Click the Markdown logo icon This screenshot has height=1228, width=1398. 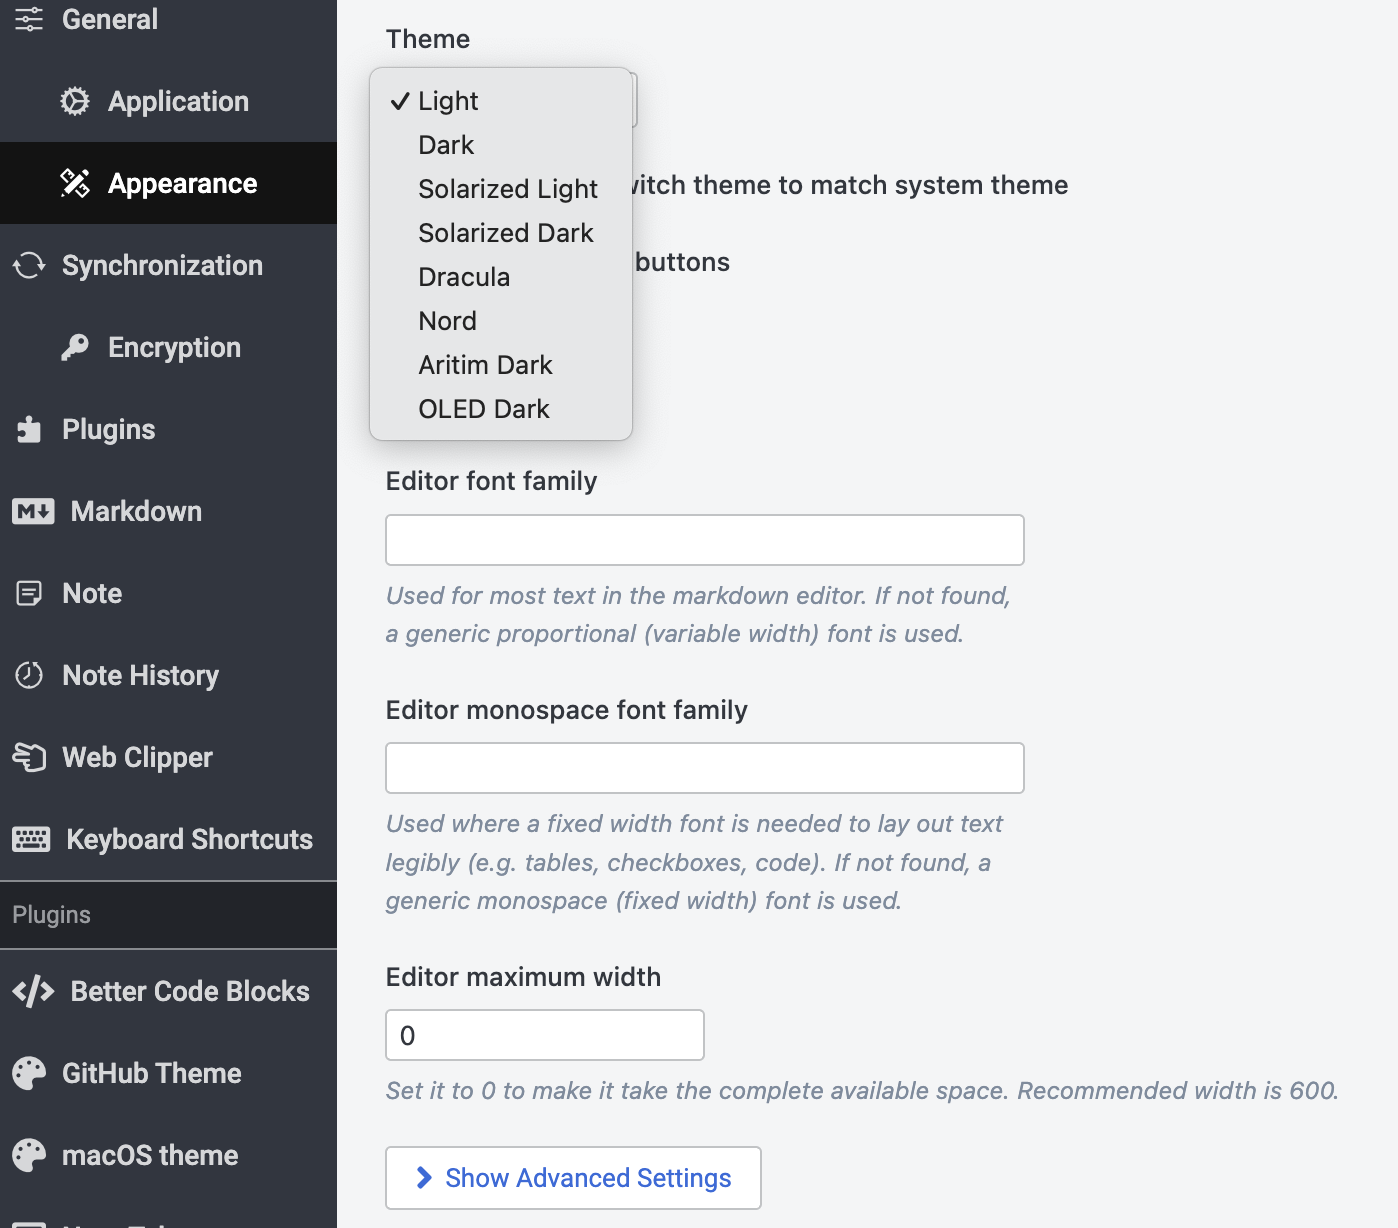pos(33,511)
